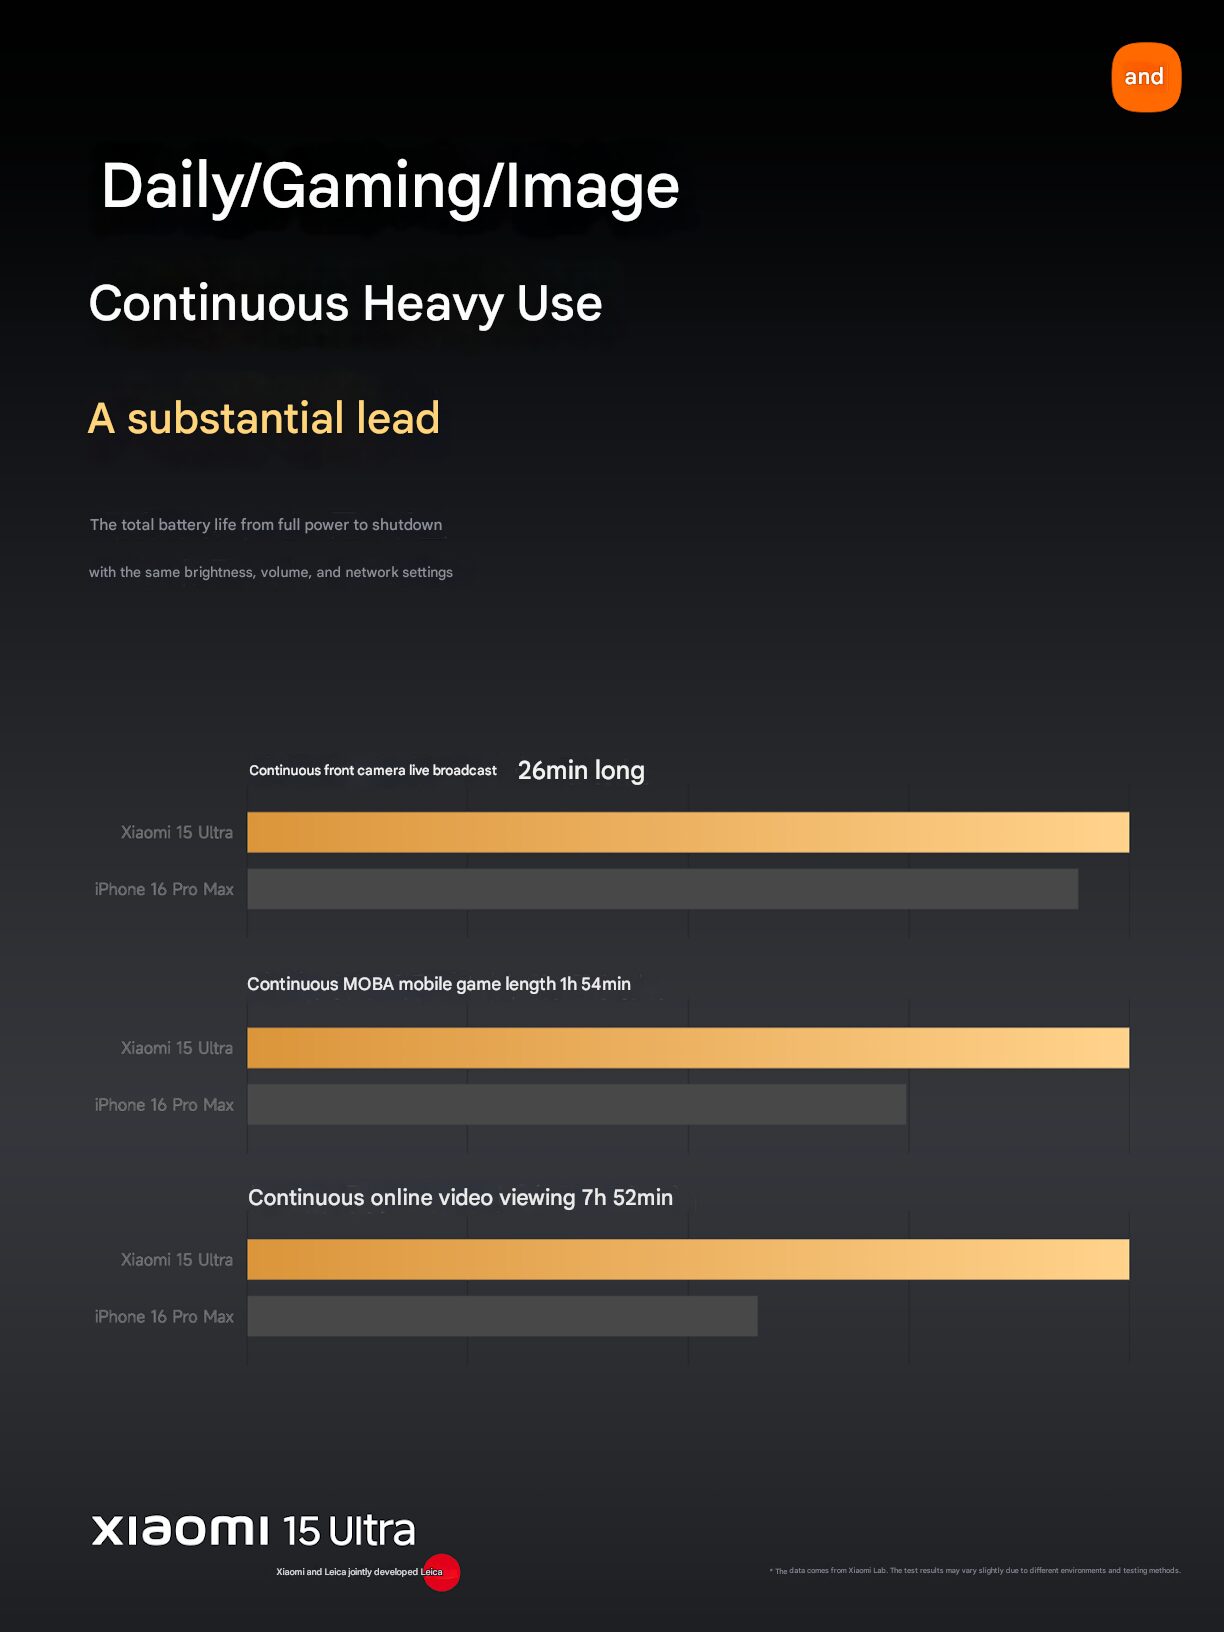This screenshot has height=1632, width=1224.
Task: Click the "A substantial lead" yellow text
Action: (264, 418)
